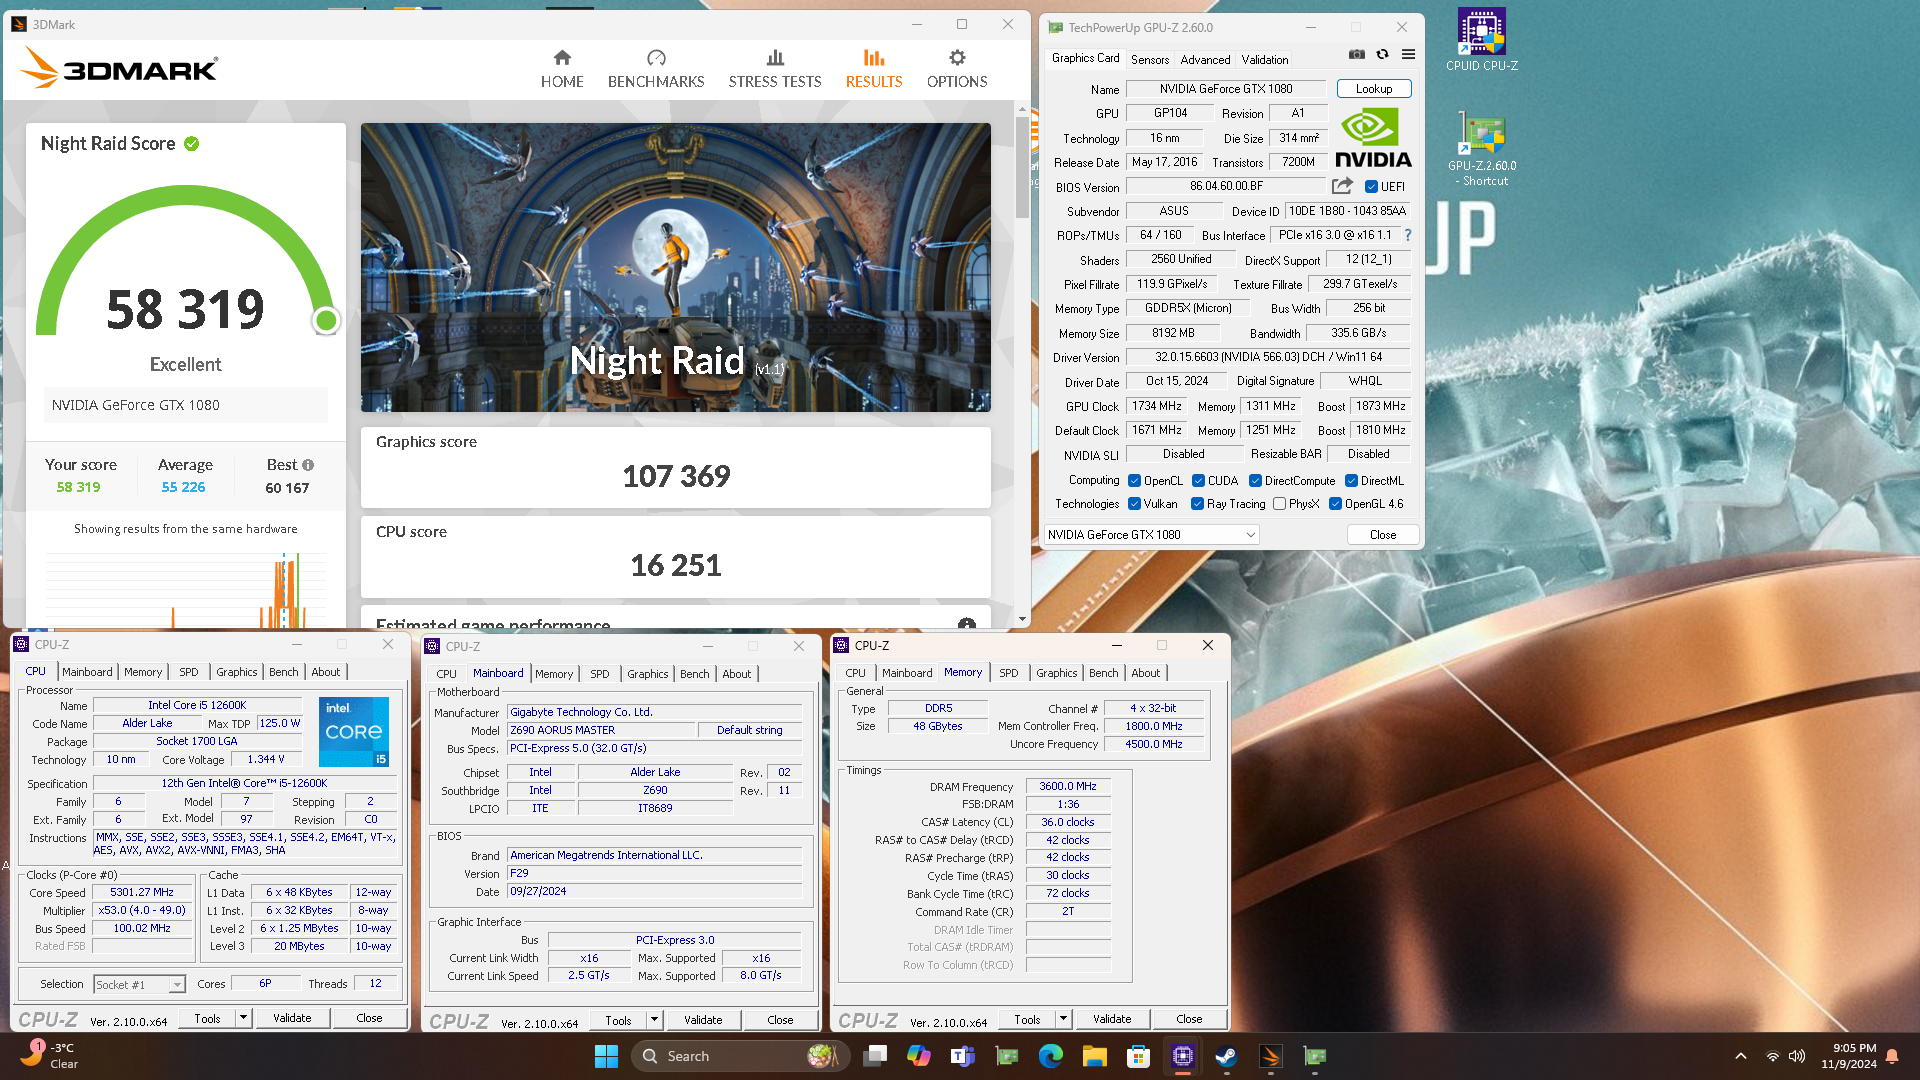1920x1080 pixels.
Task: Click the Bus Interface question mark help
Action: point(1408,235)
